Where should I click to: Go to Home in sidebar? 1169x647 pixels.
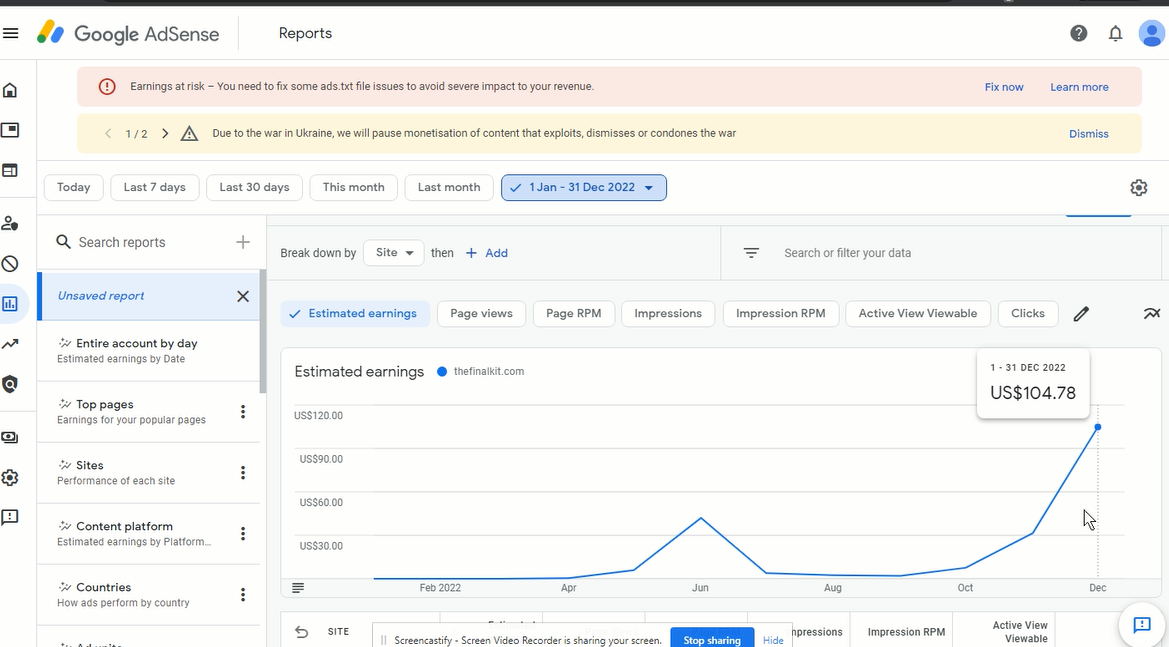tap(10, 90)
